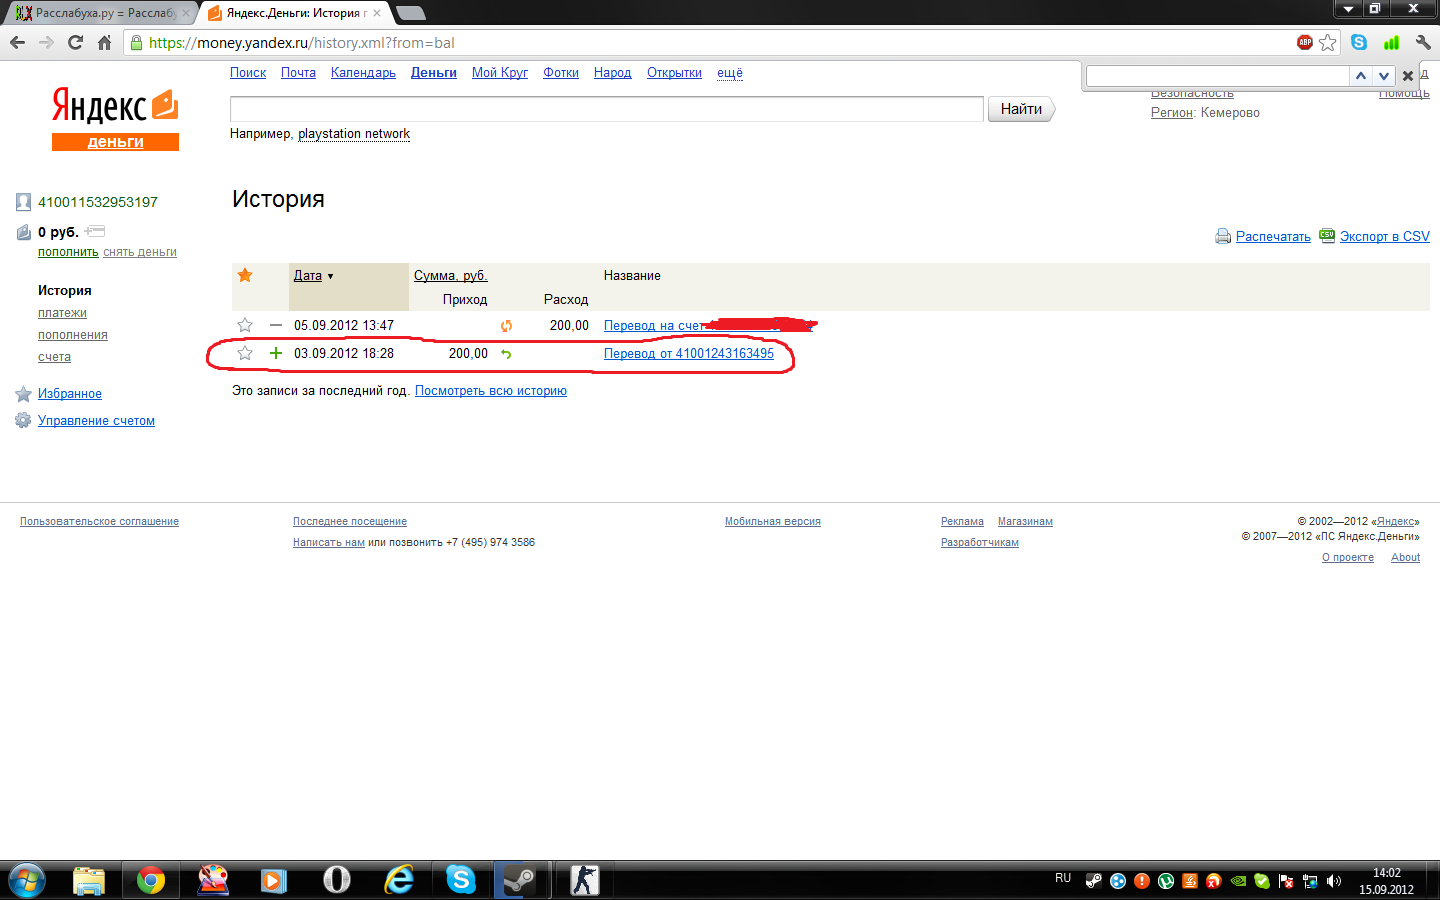
Task: Open the платежи history filter
Action: (62, 313)
